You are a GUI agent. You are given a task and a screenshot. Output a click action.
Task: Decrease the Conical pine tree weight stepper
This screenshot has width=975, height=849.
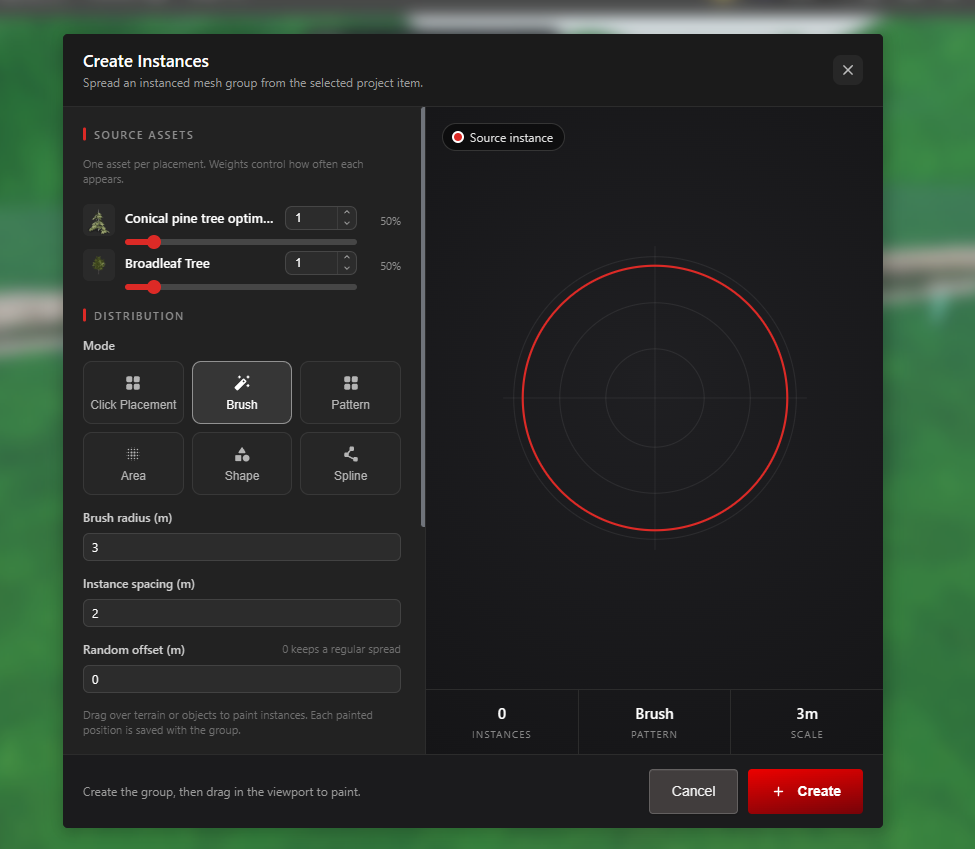point(347,223)
